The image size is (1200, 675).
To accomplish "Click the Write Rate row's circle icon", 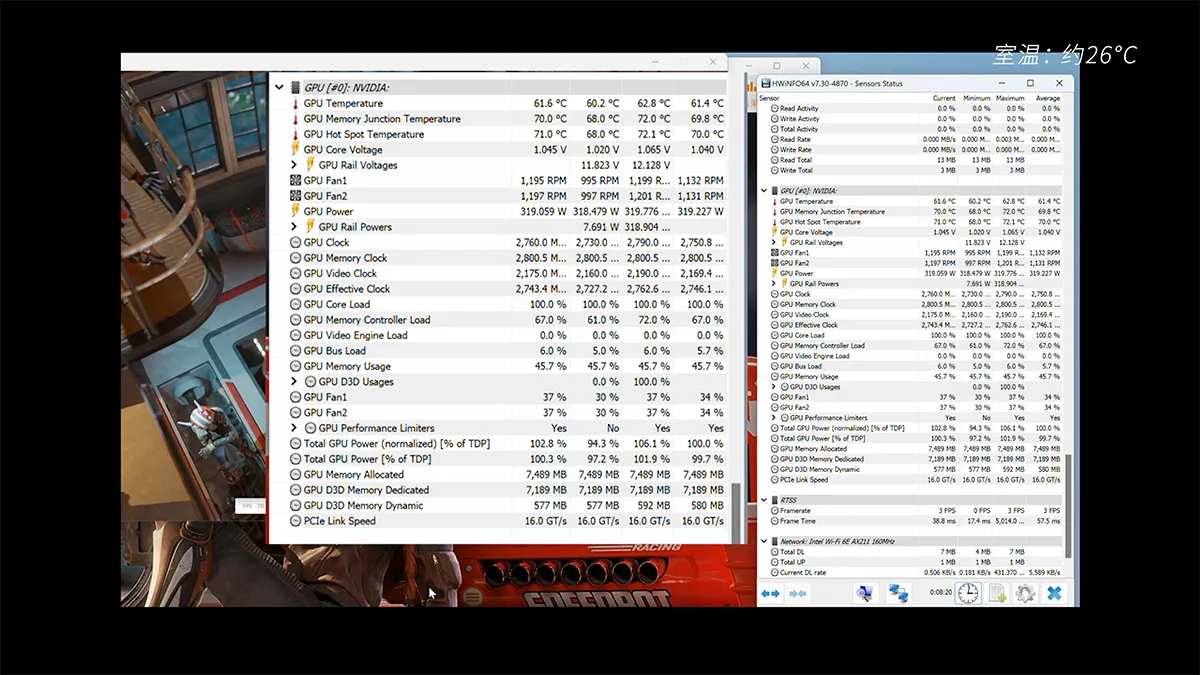I will (x=774, y=149).
